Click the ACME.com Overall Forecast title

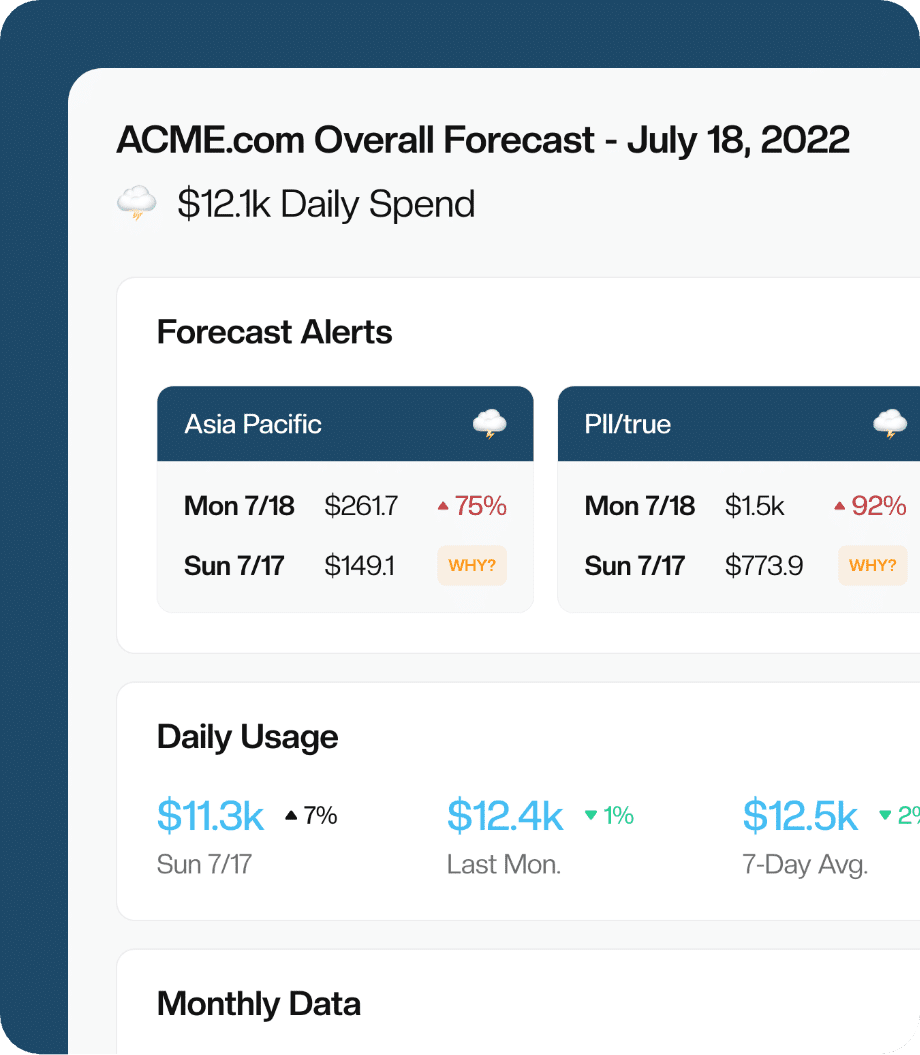tap(483, 140)
